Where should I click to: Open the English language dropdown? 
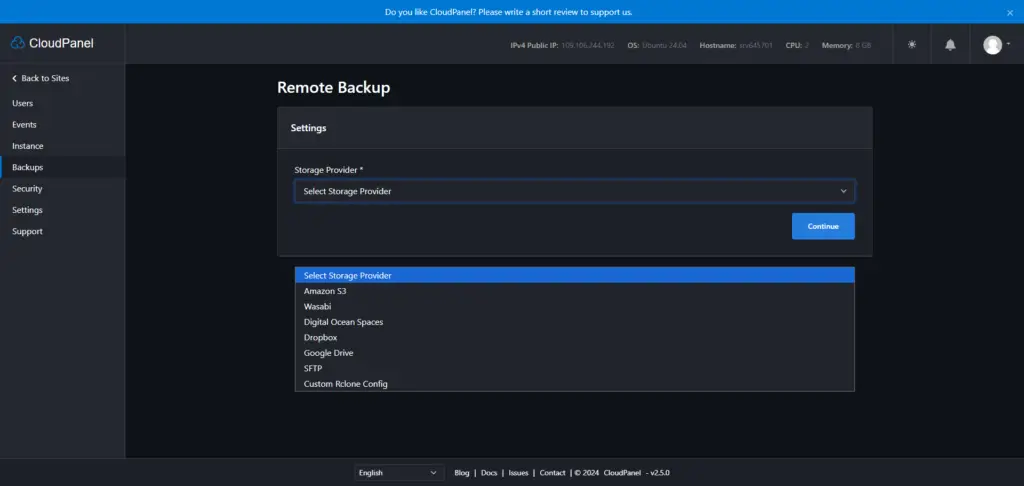[399, 473]
